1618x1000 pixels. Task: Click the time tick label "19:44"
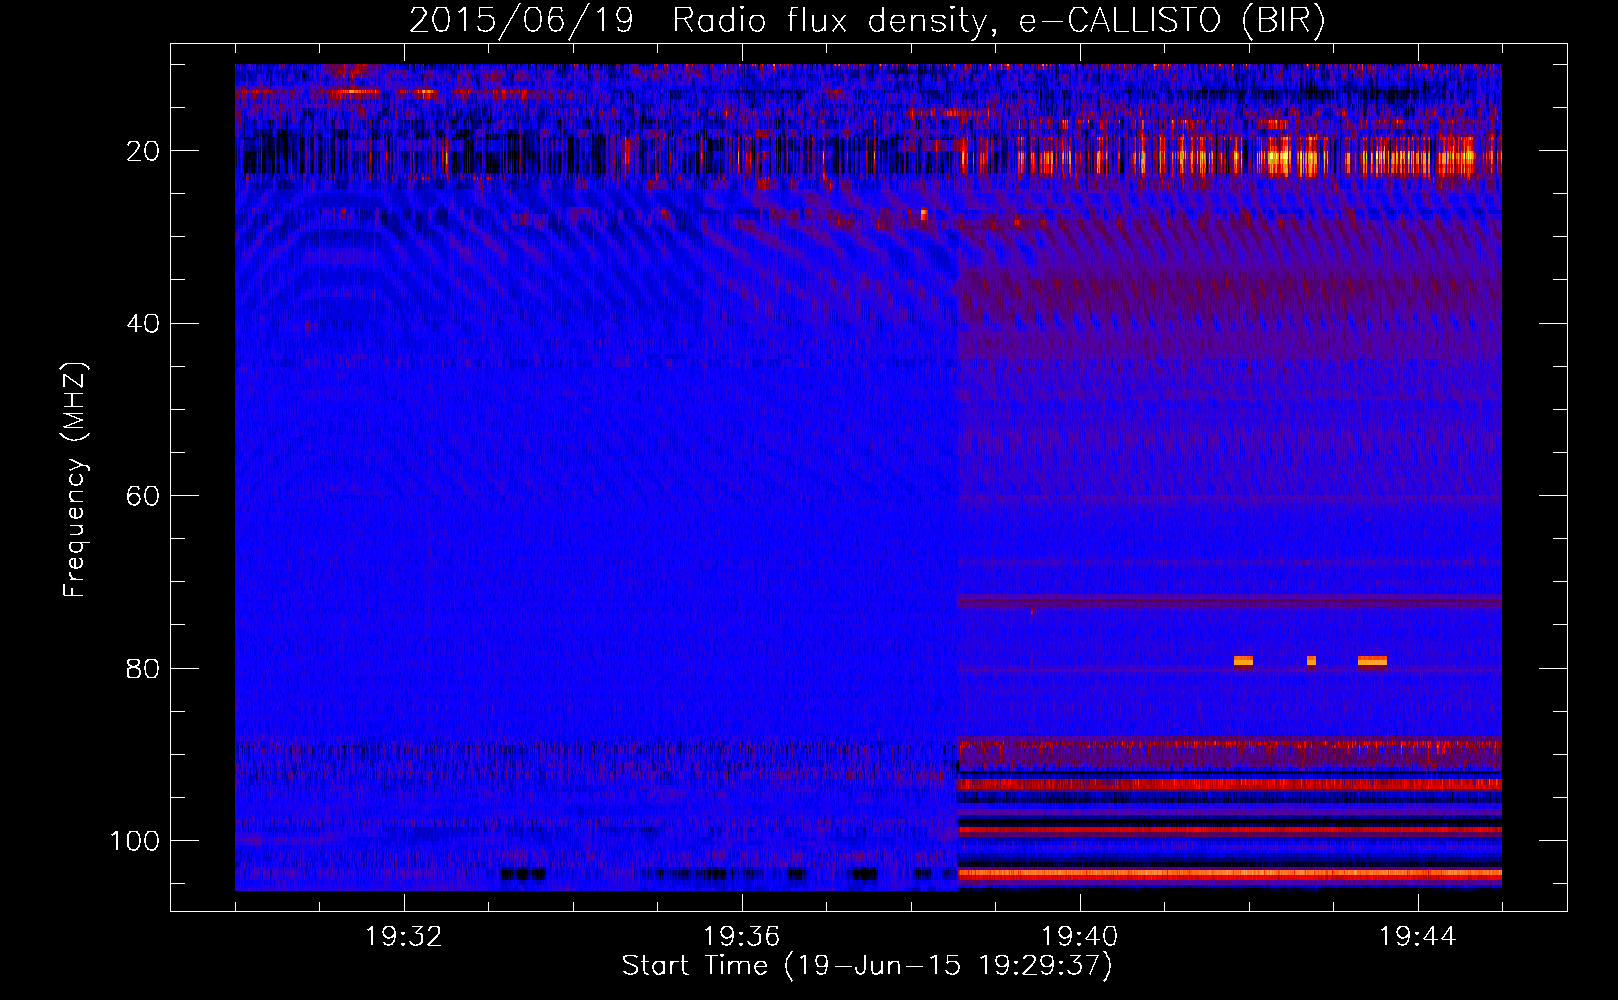tap(1418, 937)
